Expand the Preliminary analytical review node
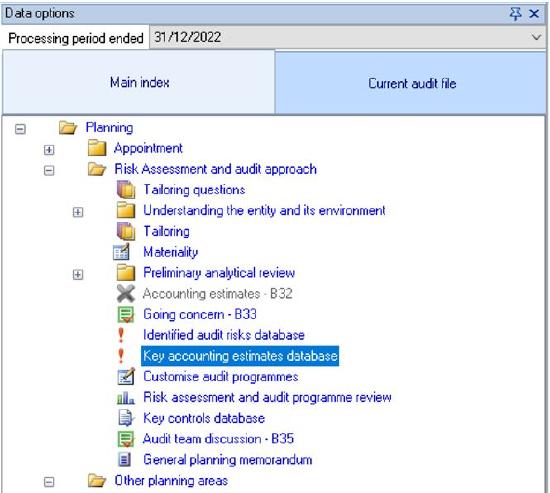 (78, 274)
